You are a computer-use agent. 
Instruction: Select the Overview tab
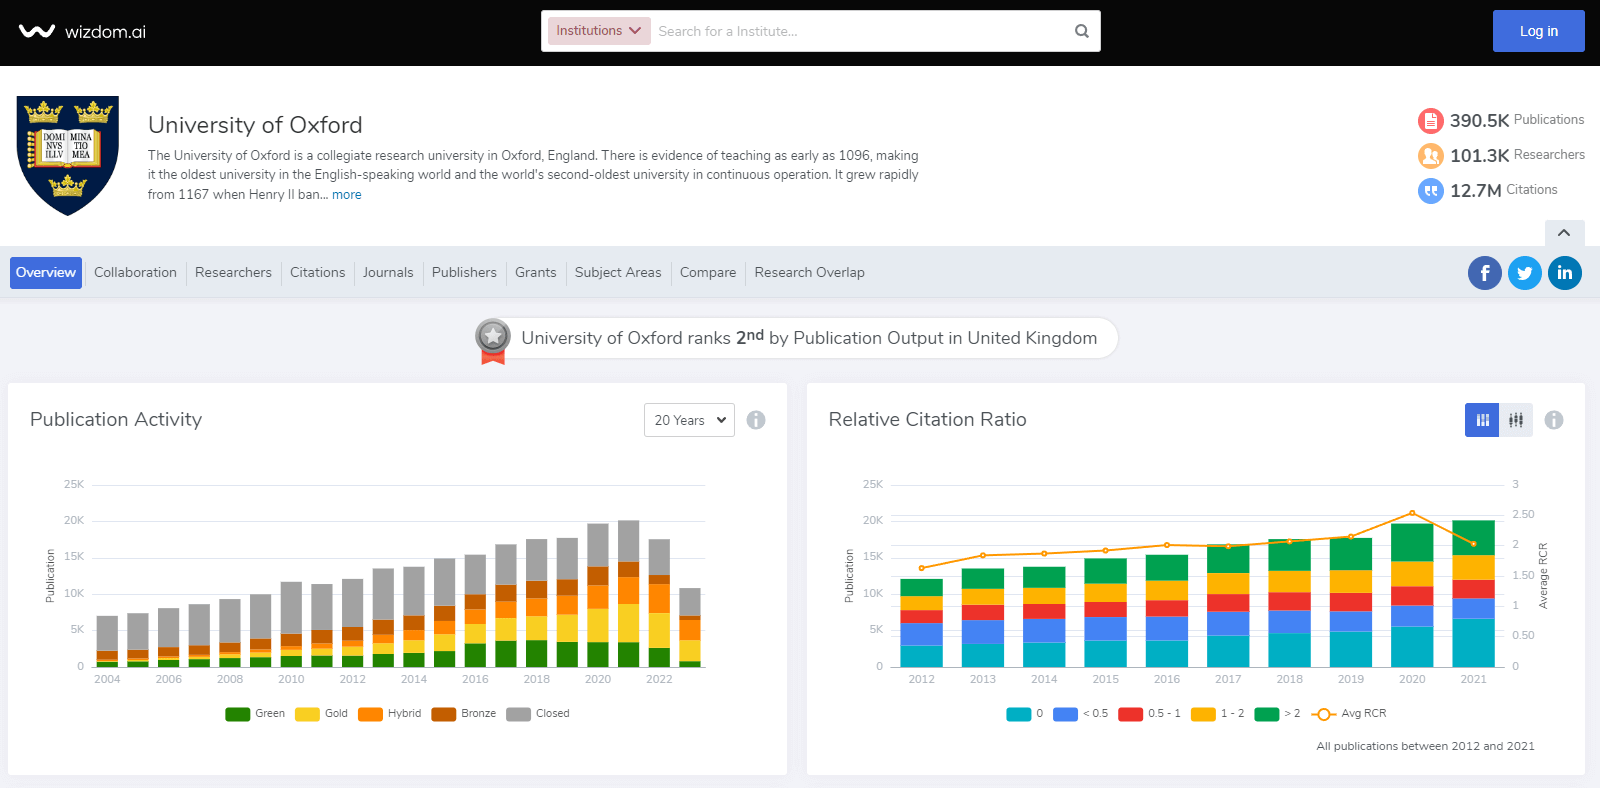[46, 273]
